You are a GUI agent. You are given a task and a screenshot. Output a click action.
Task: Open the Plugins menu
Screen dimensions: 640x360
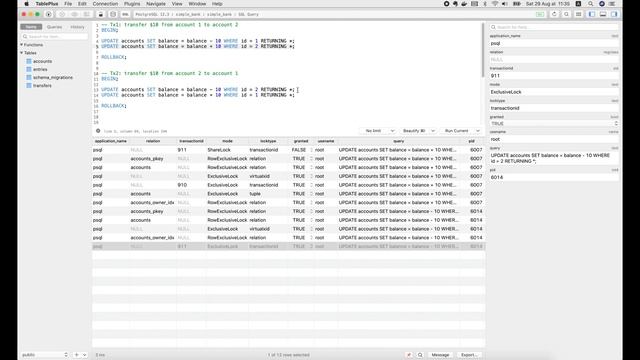pyautogui.click(x=132, y=4)
